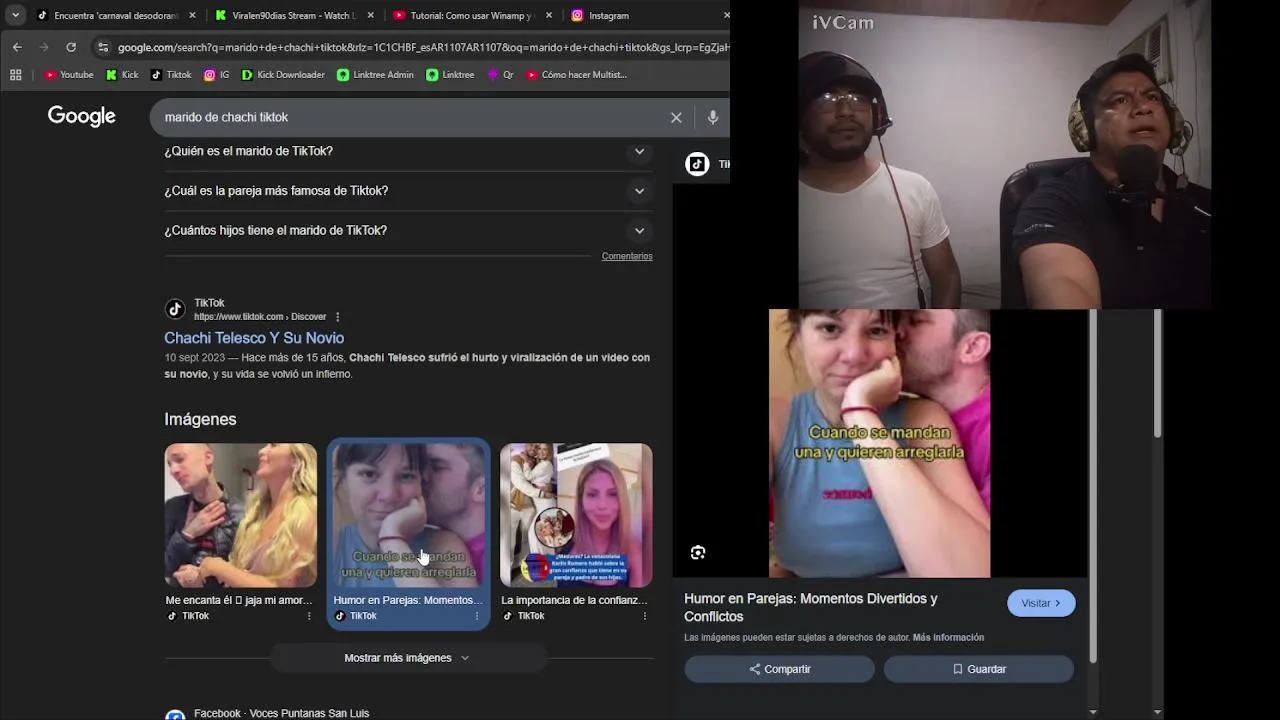Open options for 'Humor en Parejas' image
The height and width of the screenshot is (720, 1280).
[x=476, y=616]
